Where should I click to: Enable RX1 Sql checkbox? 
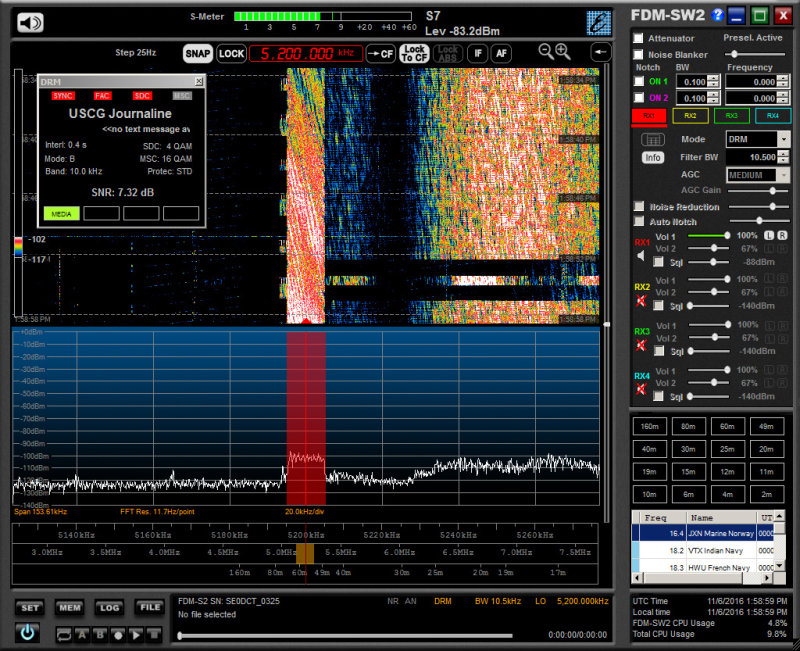(x=659, y=262)
